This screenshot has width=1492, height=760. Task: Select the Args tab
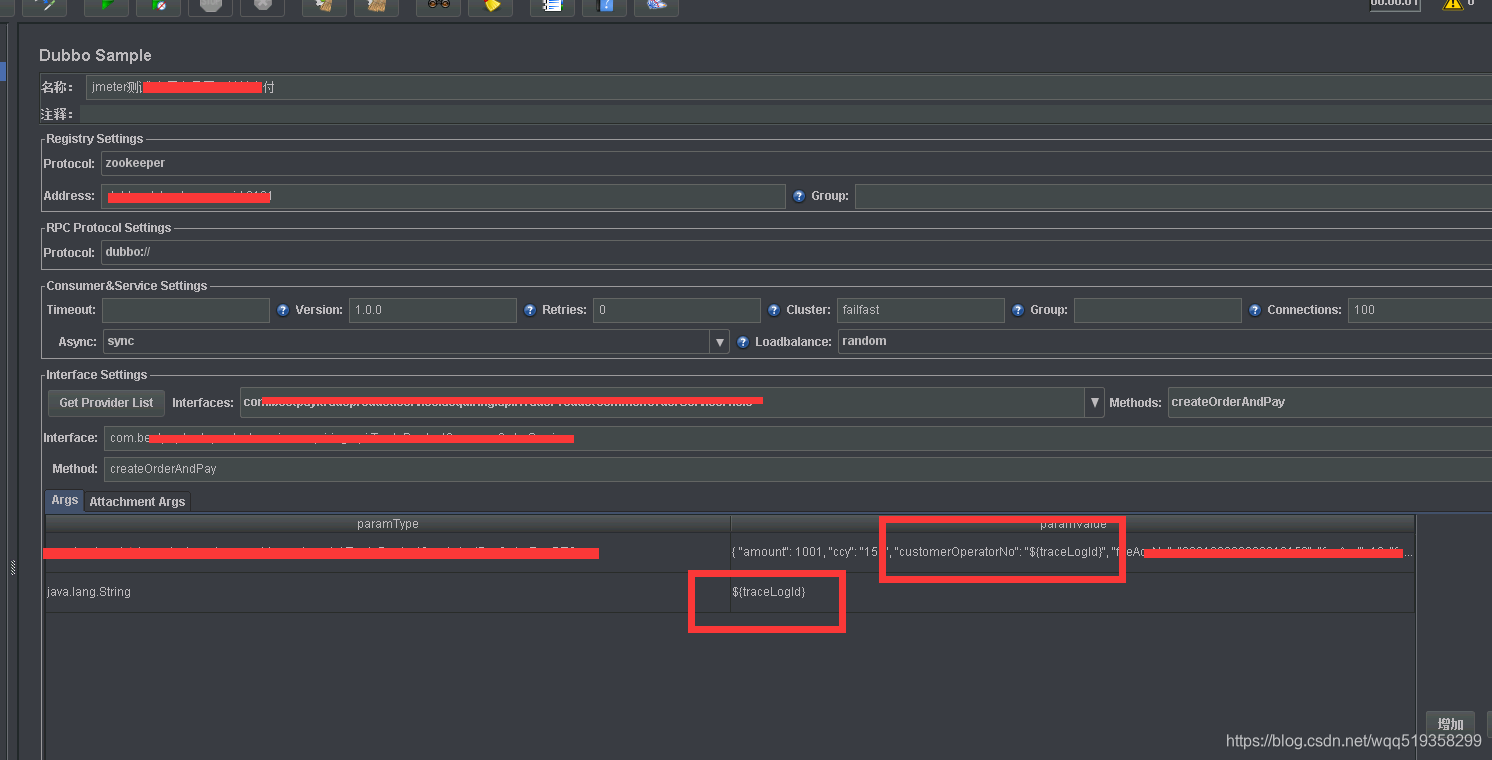tap(65, 500)
